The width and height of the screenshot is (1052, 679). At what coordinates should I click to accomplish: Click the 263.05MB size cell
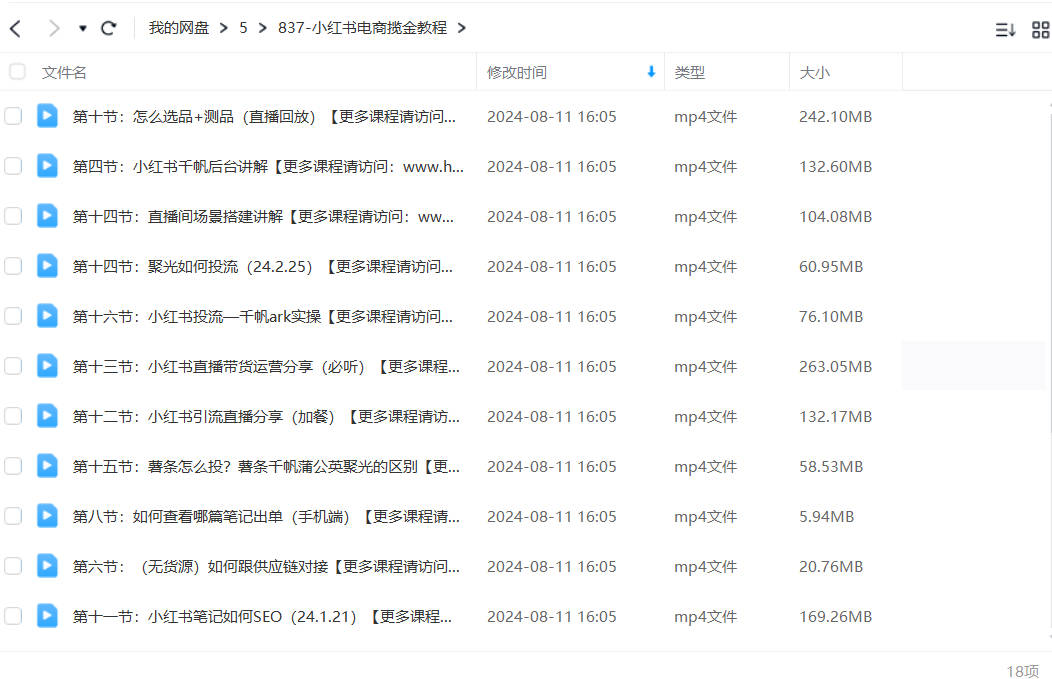click(x=835, y=367)
